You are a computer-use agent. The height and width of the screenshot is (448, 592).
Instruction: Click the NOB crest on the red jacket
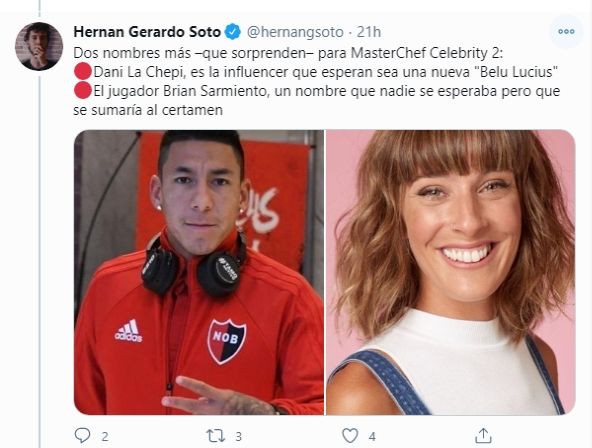click(x=227, y=341)
